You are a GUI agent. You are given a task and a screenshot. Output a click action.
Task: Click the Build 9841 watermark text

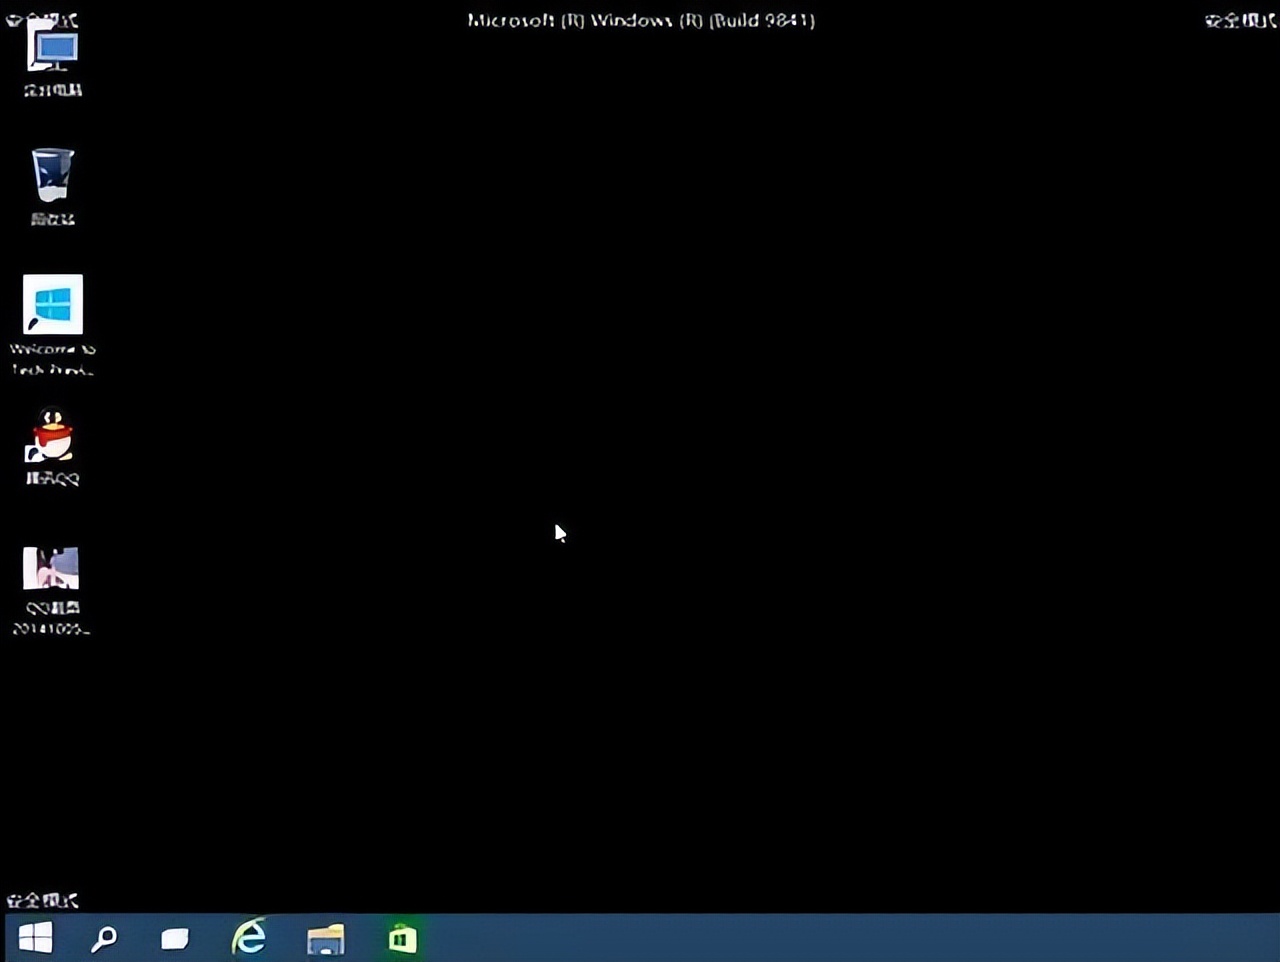point(641,20)
